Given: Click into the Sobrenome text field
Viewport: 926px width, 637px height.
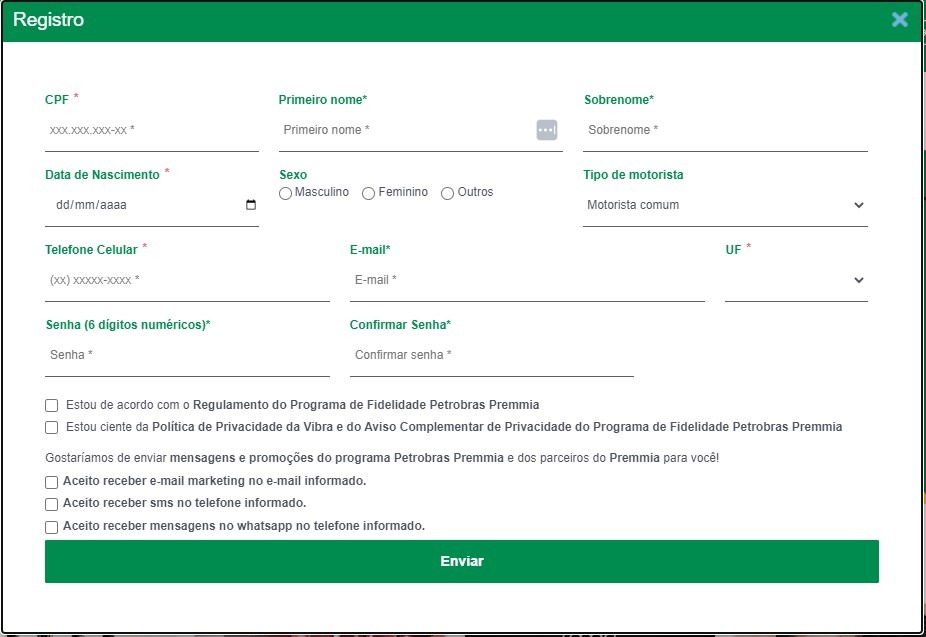Looking at the screenshot, I should pyautogui.click(x=725, y=130).
